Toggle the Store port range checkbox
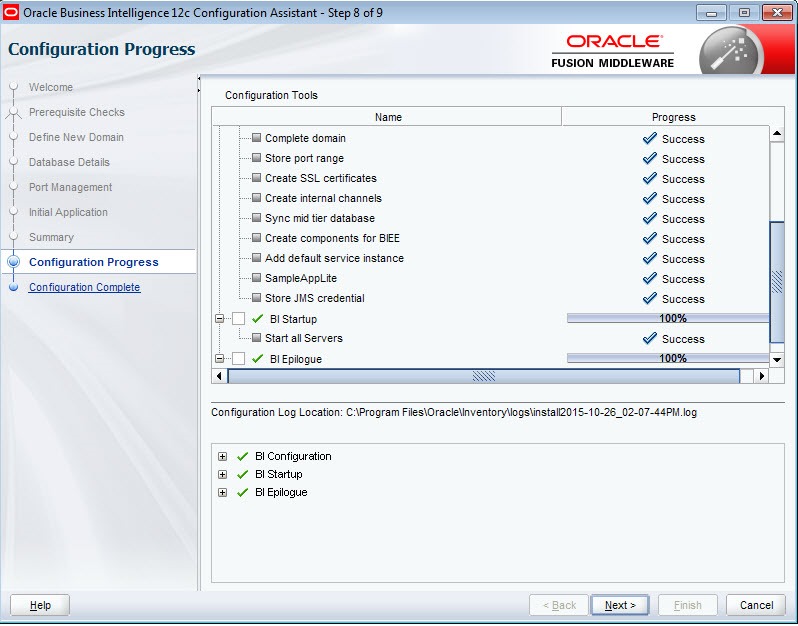The image size is (798, 626). (256, 158)
